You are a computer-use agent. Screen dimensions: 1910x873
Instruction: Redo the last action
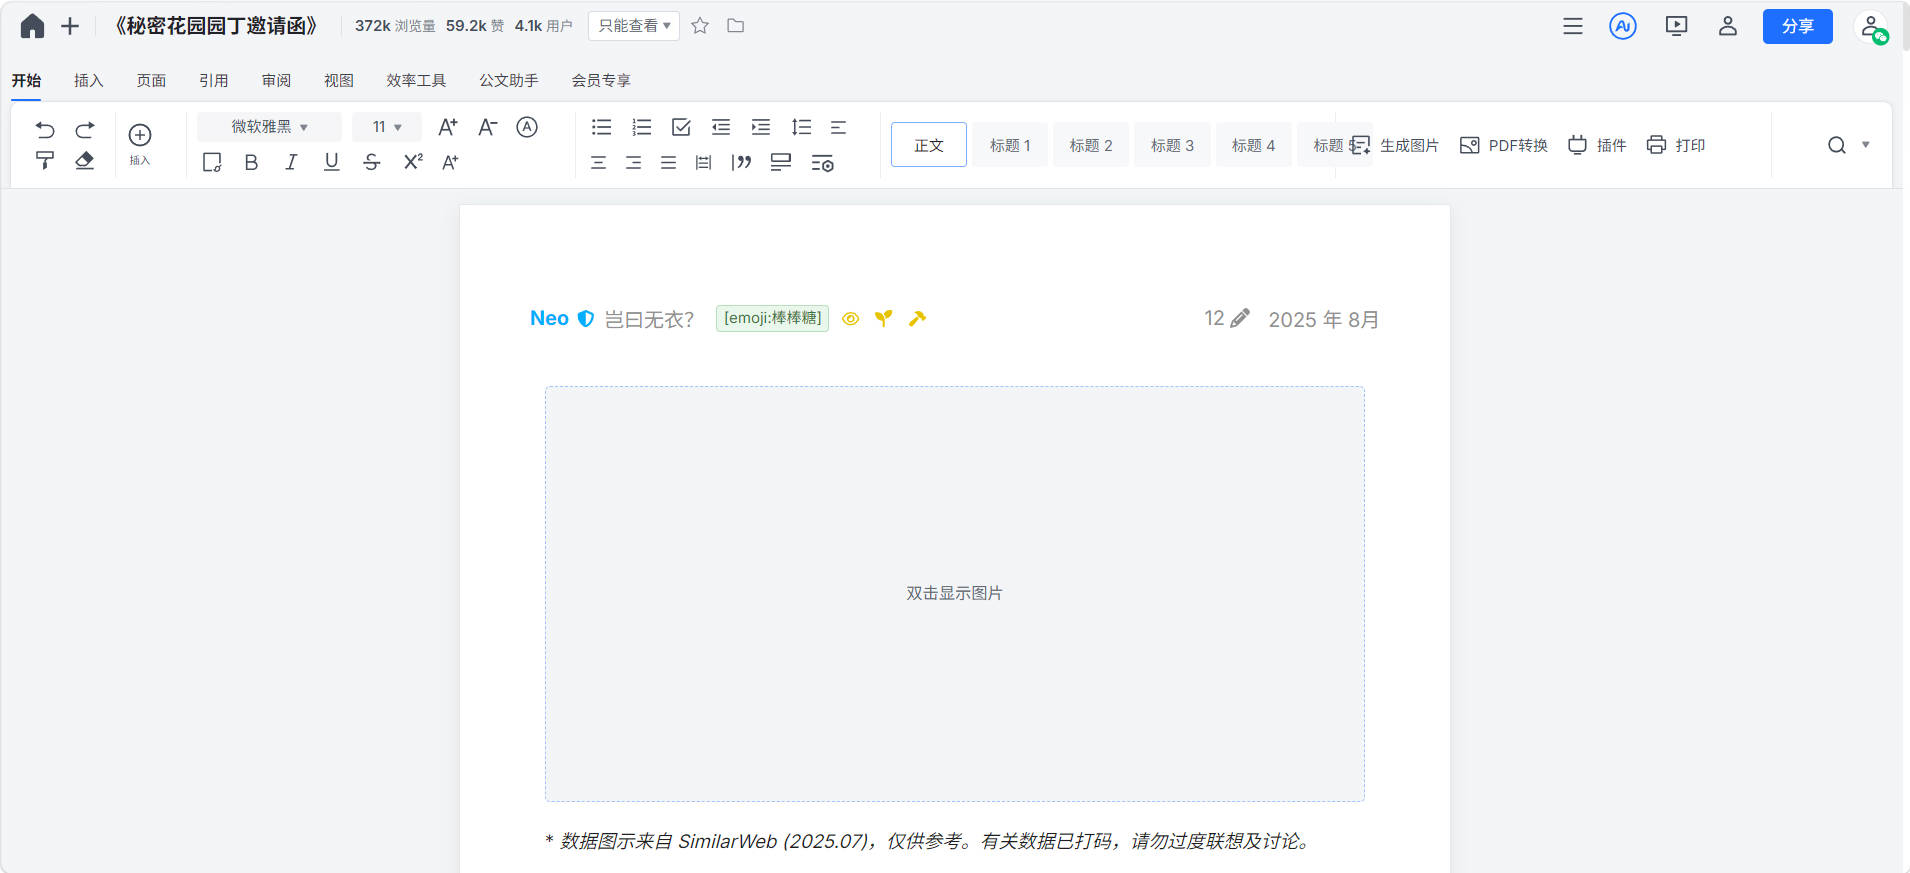click(x=85, y=130)
